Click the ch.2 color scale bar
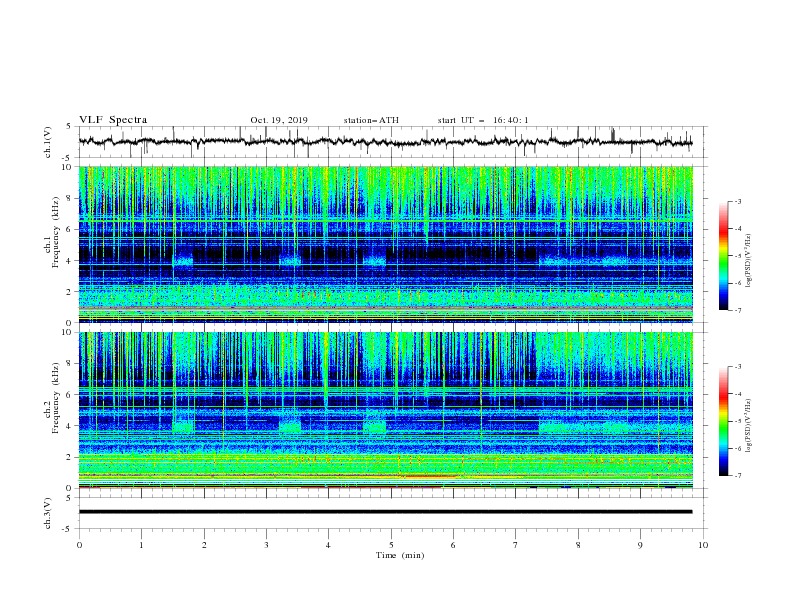 (x=724, y=421)
